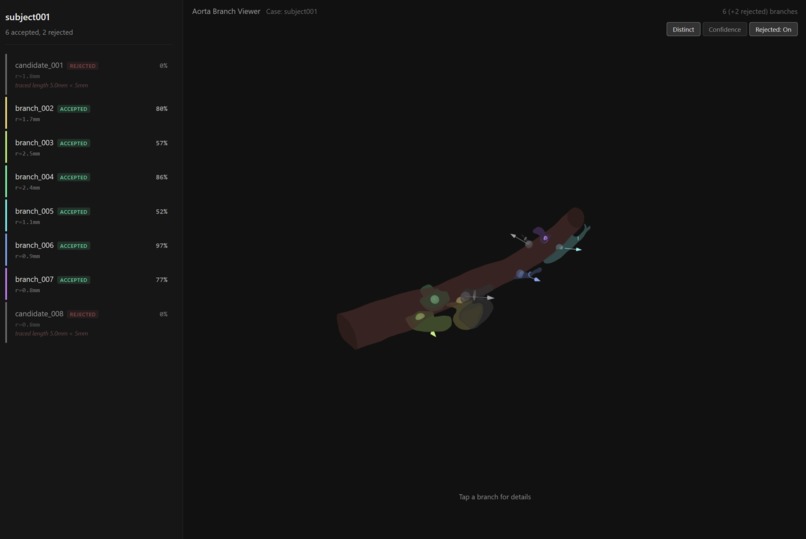Select branch_007 in the branch list
Viewport: 806px width, 539px height.
click(x=88, y=284)
